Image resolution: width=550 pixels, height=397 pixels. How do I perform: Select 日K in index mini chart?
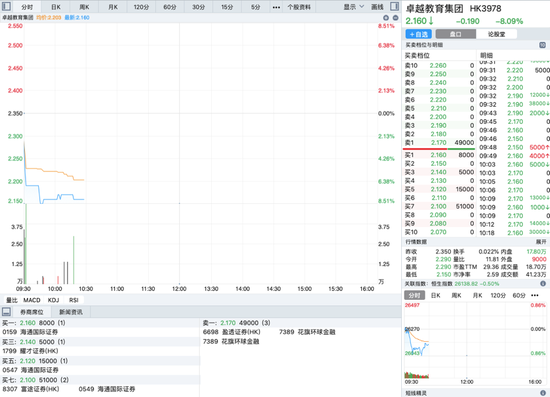tap(436, 295)
